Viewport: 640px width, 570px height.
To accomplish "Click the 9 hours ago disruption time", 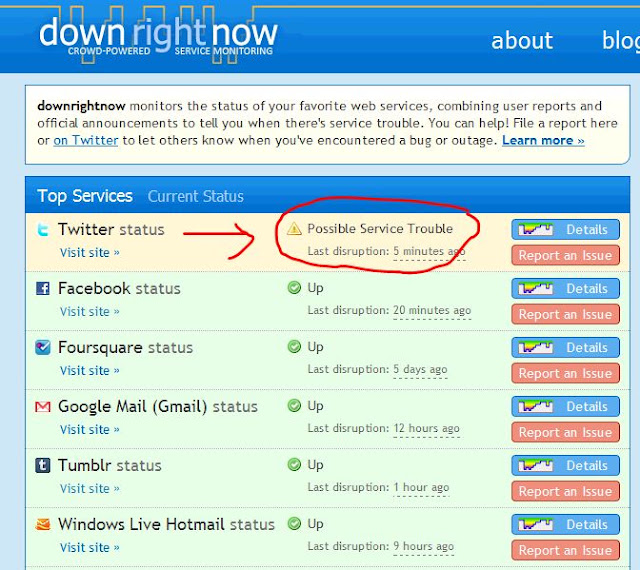I will [424, 547].
